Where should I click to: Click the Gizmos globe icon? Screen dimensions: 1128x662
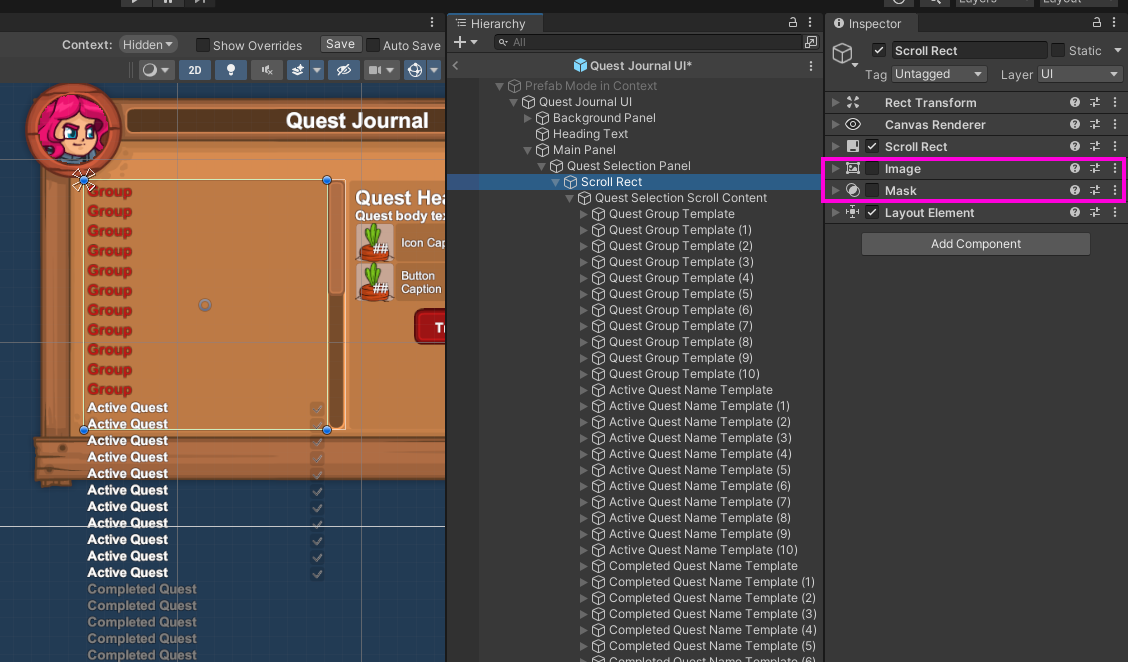(415, 70)
